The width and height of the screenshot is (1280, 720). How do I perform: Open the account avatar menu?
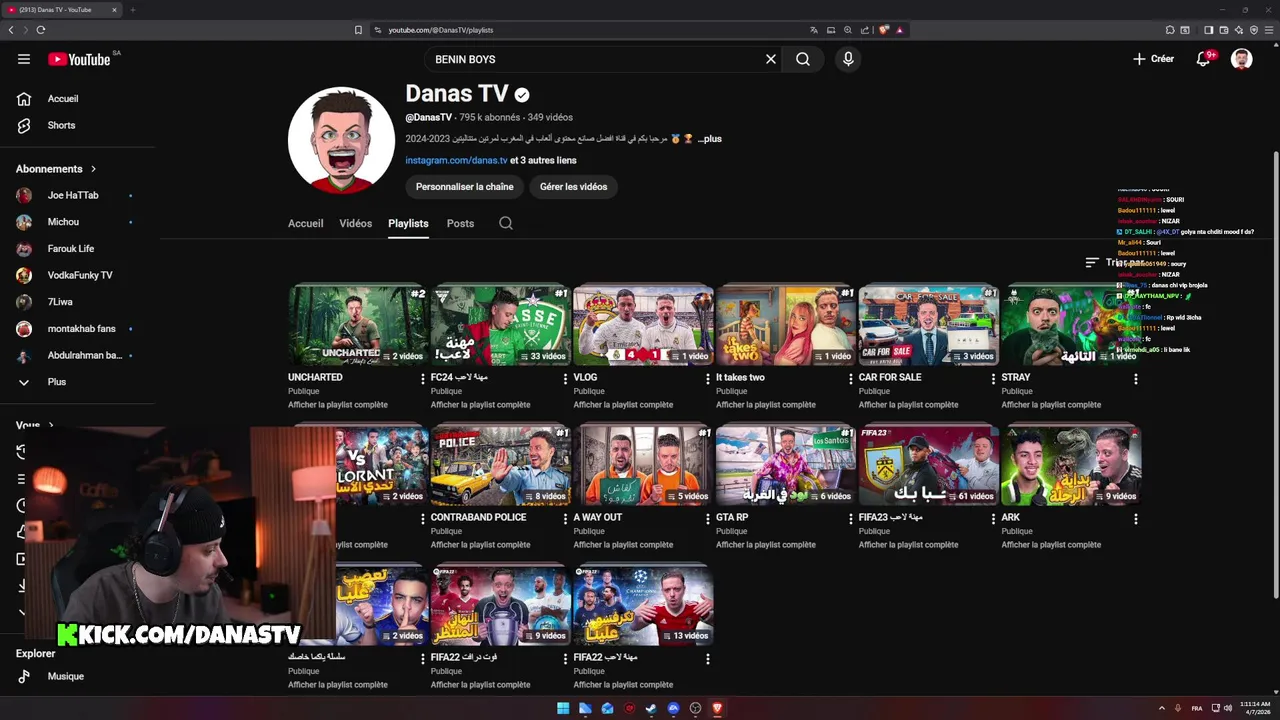tap(1241, 59)
